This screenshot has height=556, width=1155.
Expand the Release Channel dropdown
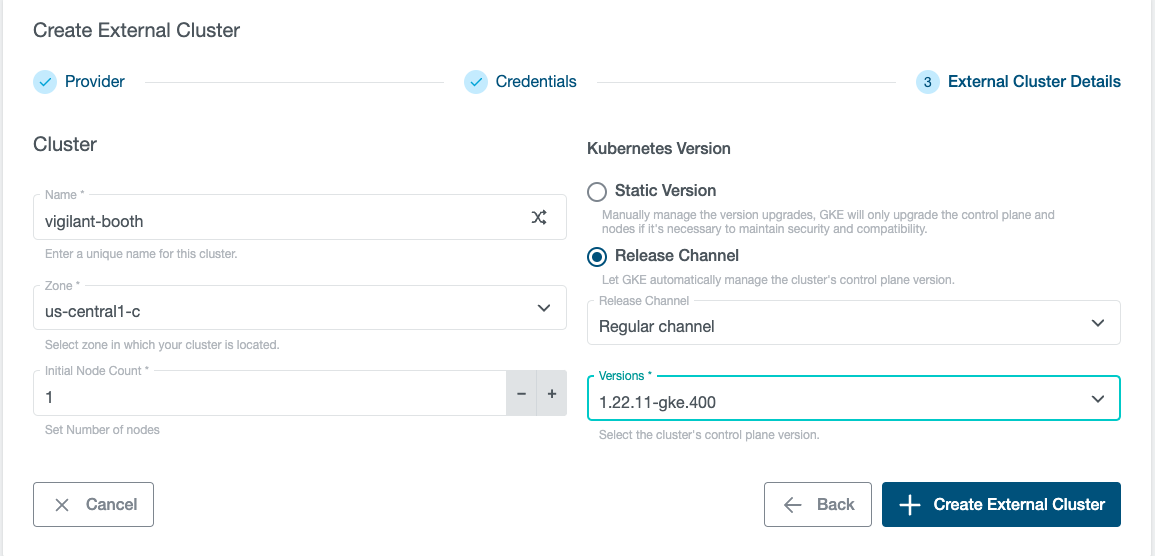[x=853, y=323]
